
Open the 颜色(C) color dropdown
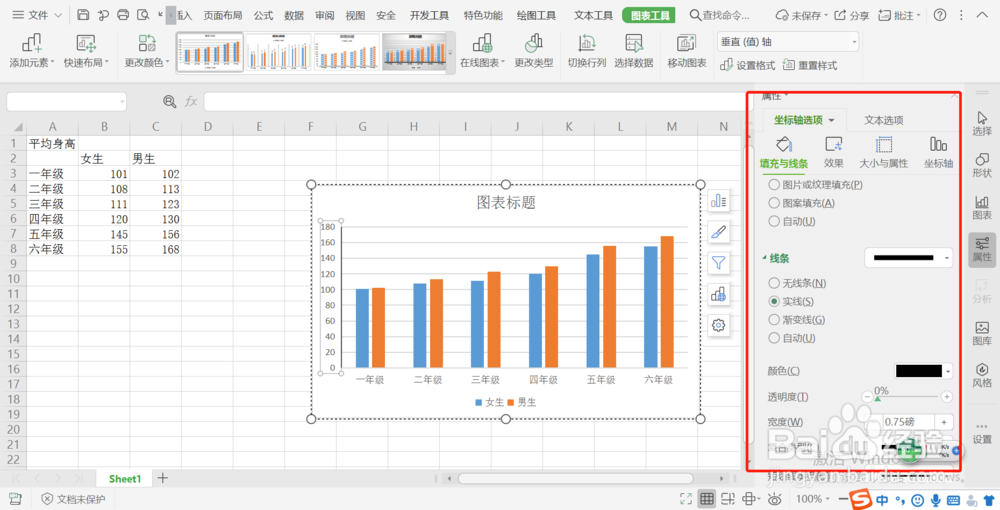[x=948, y=371]
